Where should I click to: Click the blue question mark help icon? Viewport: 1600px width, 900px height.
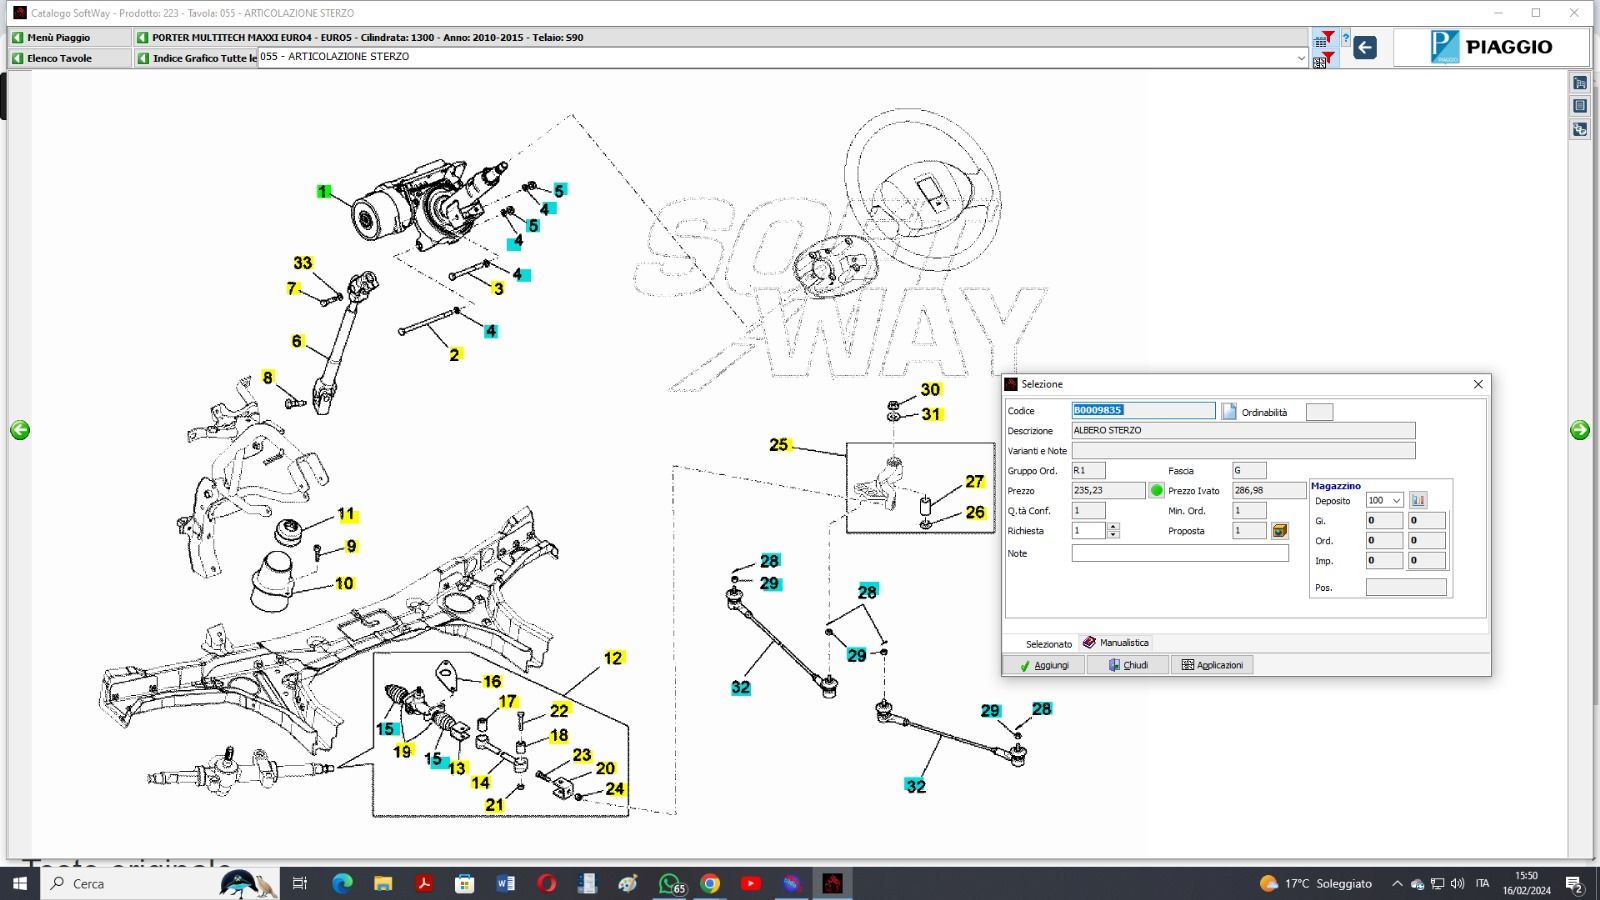click(1346, 40)
